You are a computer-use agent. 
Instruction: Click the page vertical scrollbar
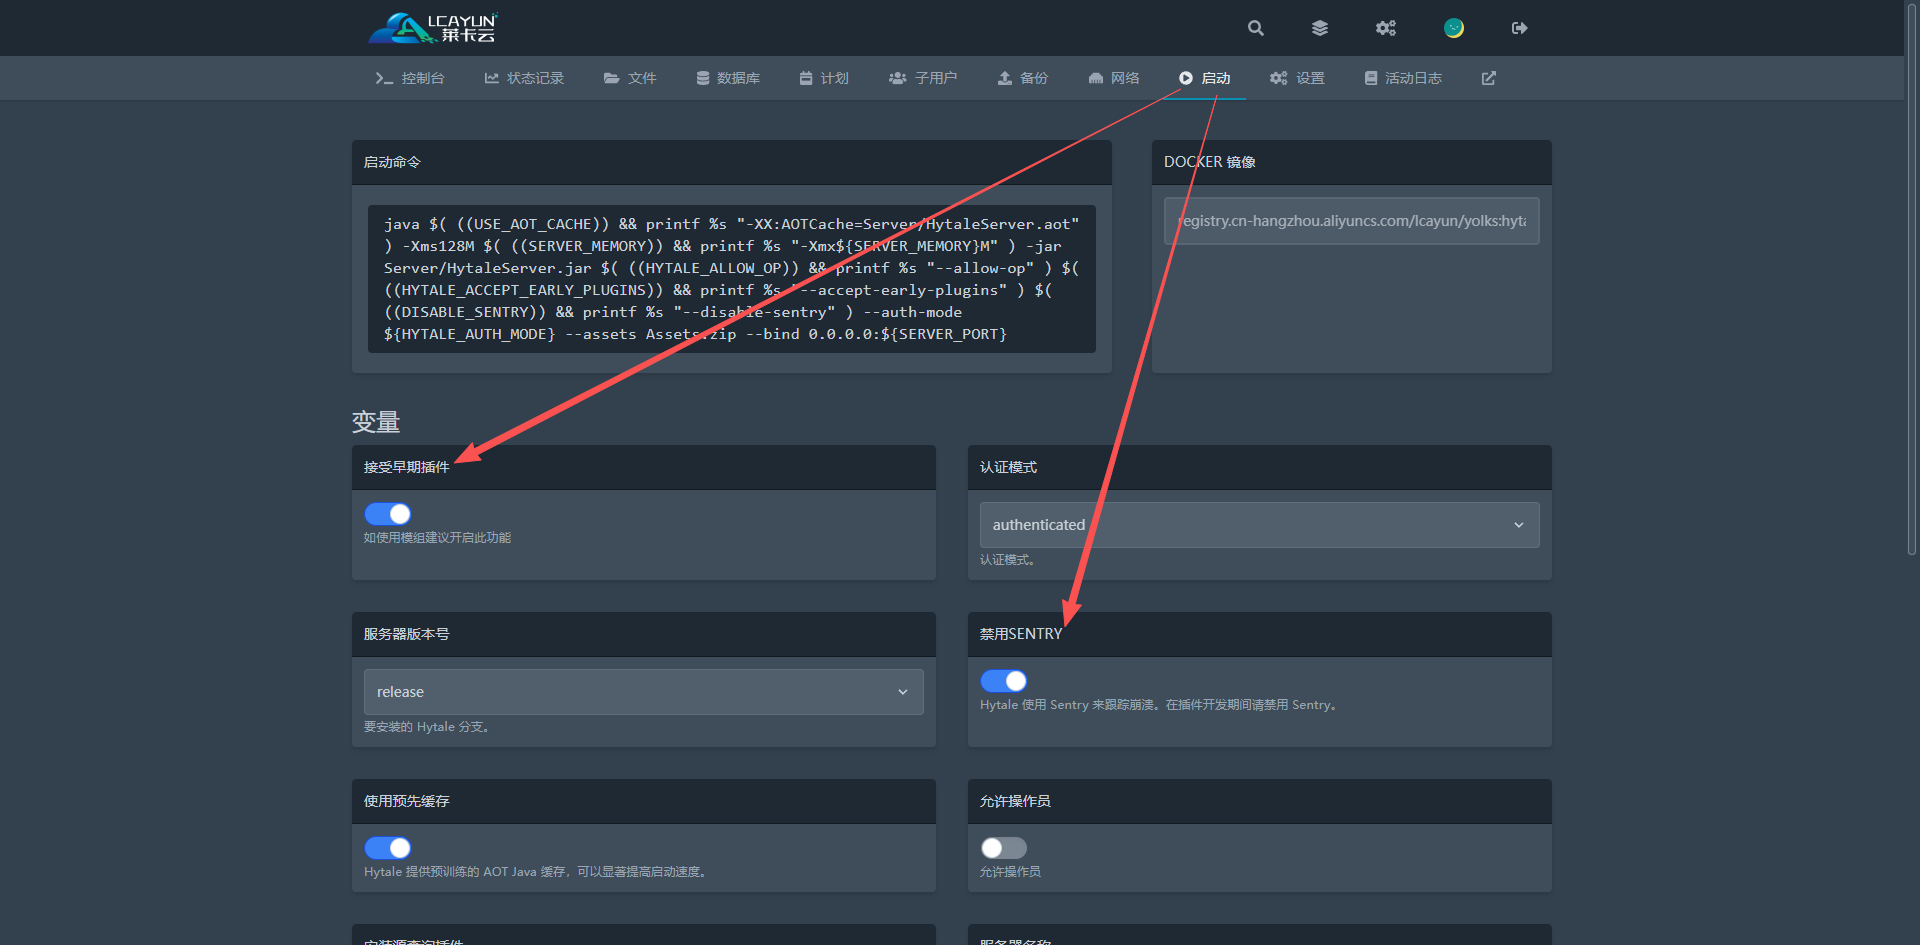(1911, 280)
